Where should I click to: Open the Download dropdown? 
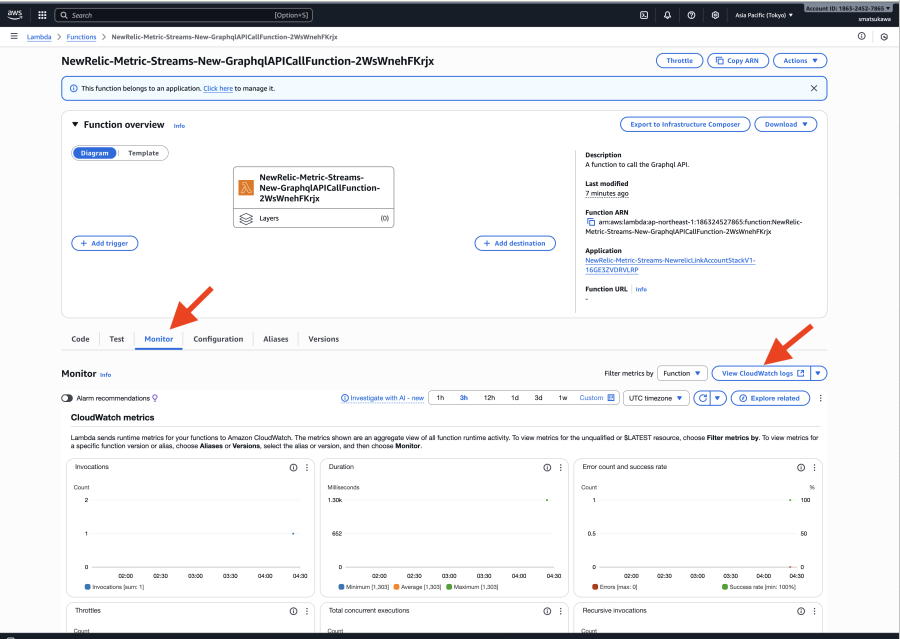[785, 124]
